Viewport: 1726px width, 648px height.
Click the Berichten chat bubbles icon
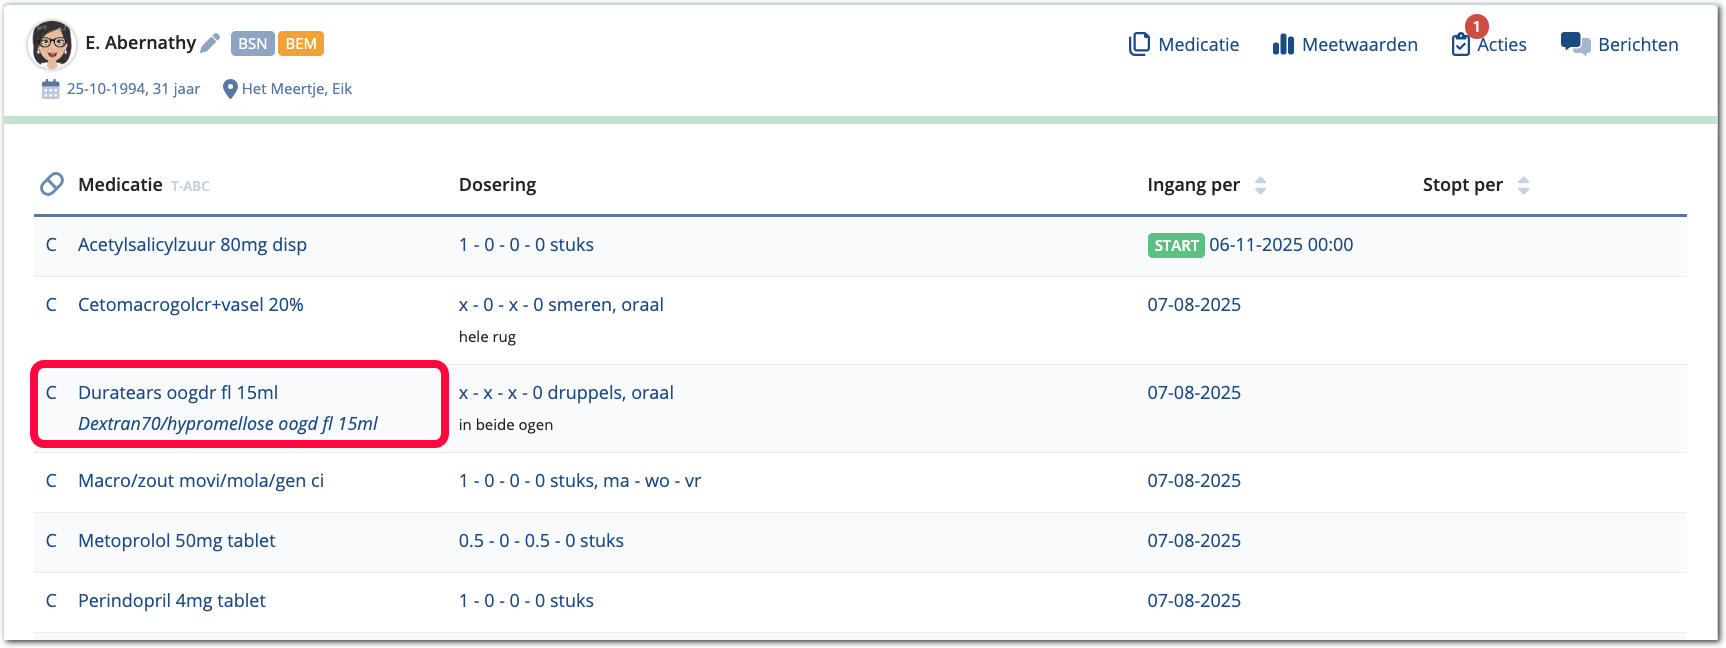[x=1575, y=44]
